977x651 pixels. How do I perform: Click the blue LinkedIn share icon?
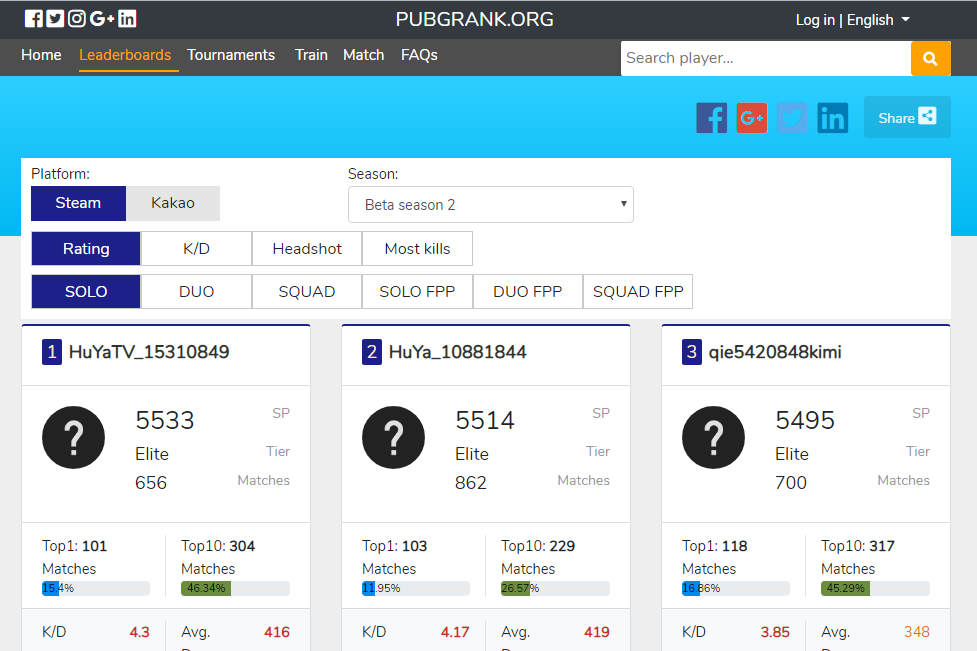832,117
